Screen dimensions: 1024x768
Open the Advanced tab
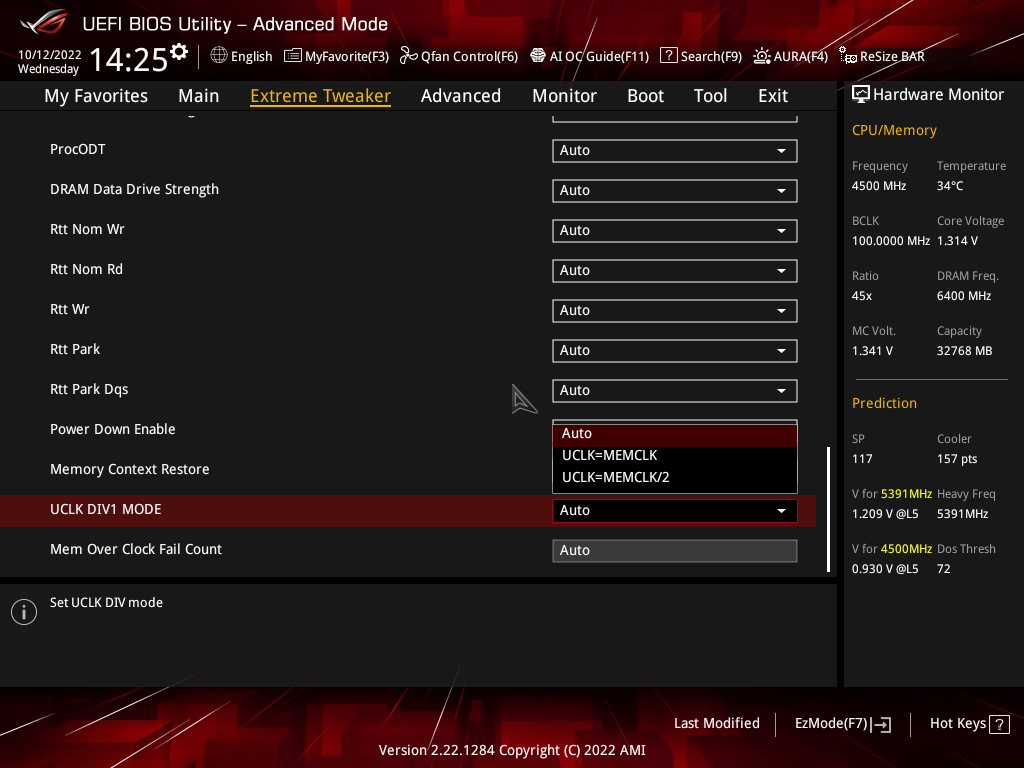[x=461, y=96]
